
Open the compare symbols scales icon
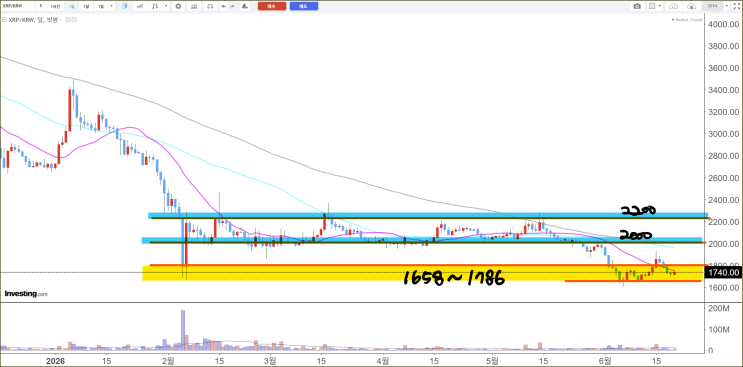click(209, 6)
